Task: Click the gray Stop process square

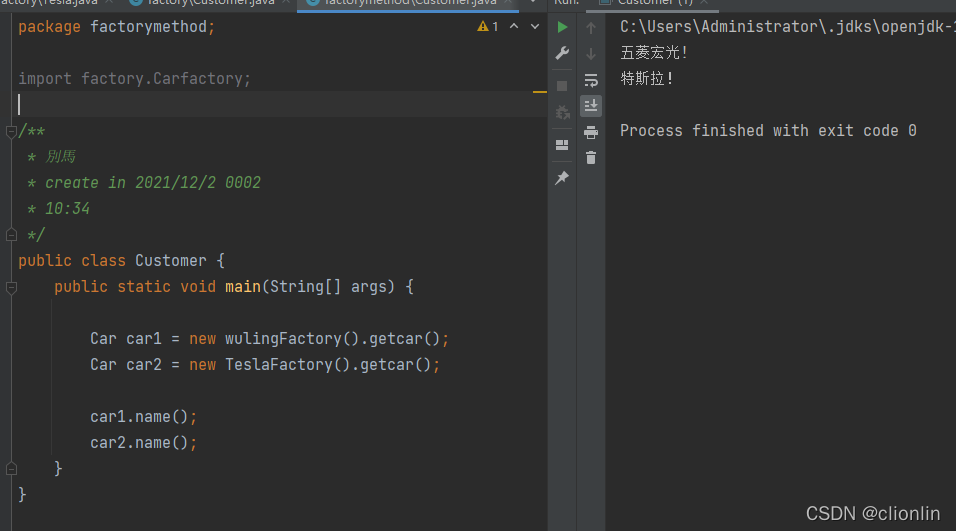Action: click(562, 86)
